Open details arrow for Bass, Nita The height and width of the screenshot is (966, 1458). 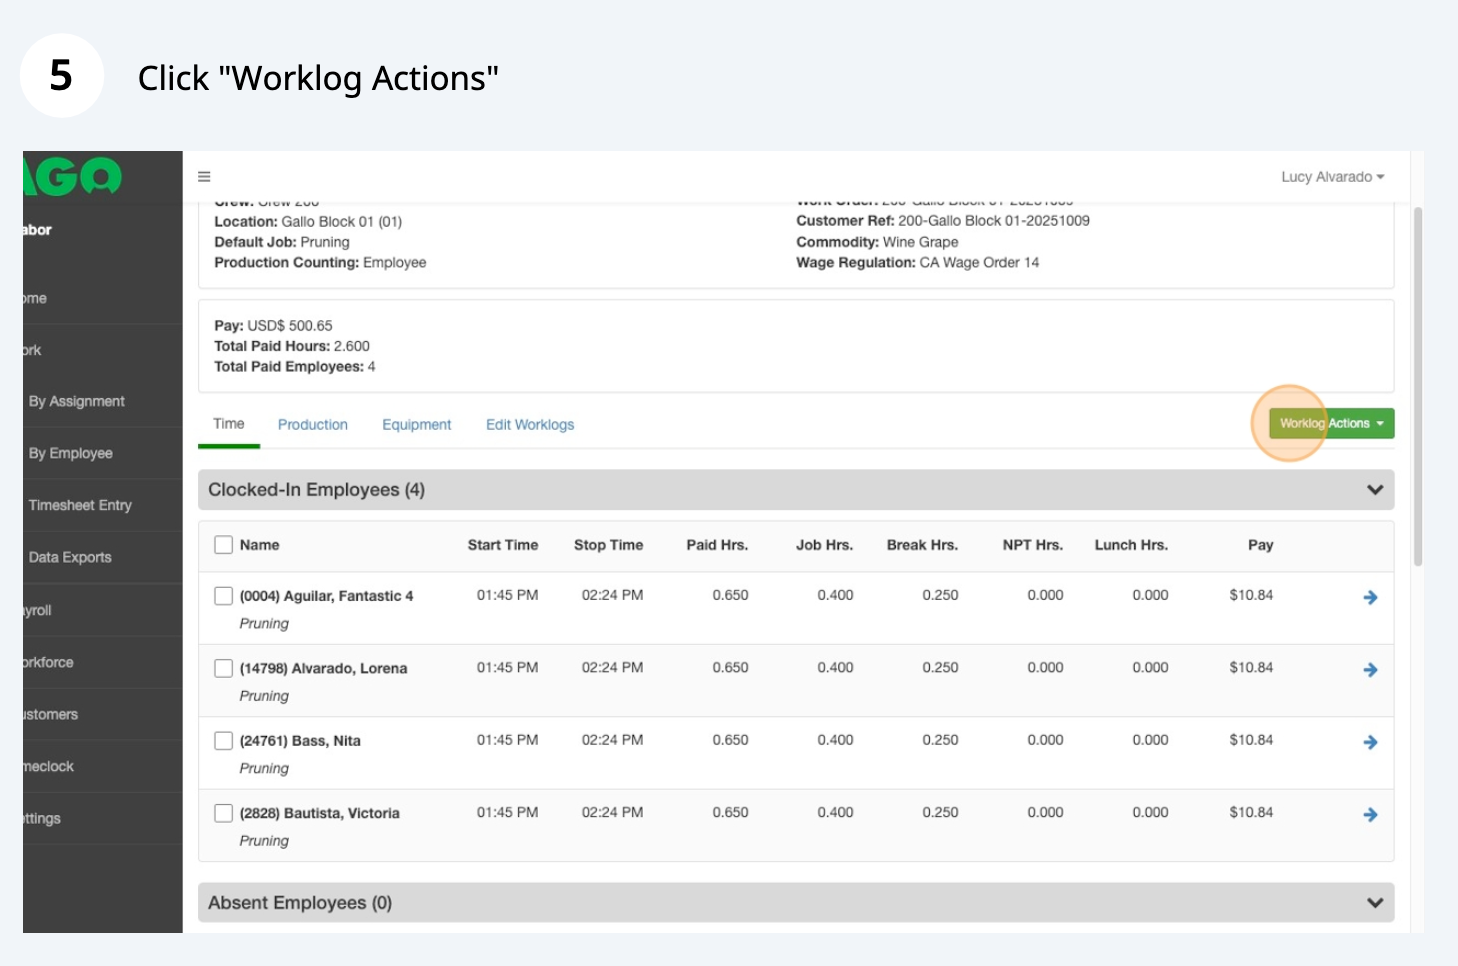1370,742
